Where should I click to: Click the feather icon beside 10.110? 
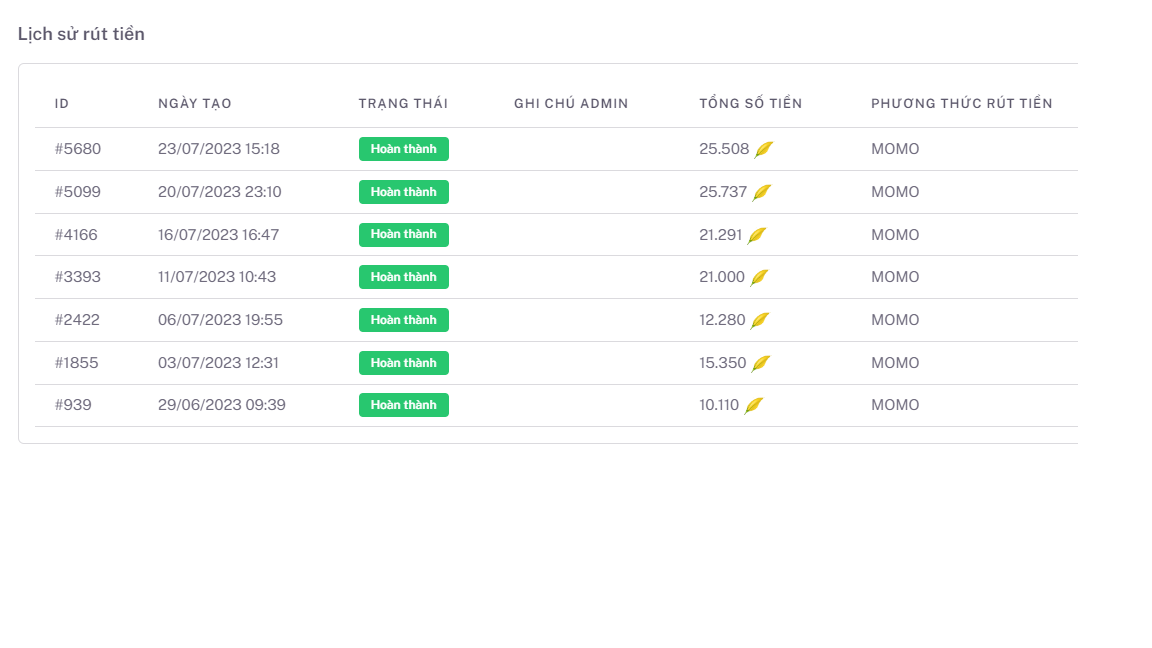[754, 405]
